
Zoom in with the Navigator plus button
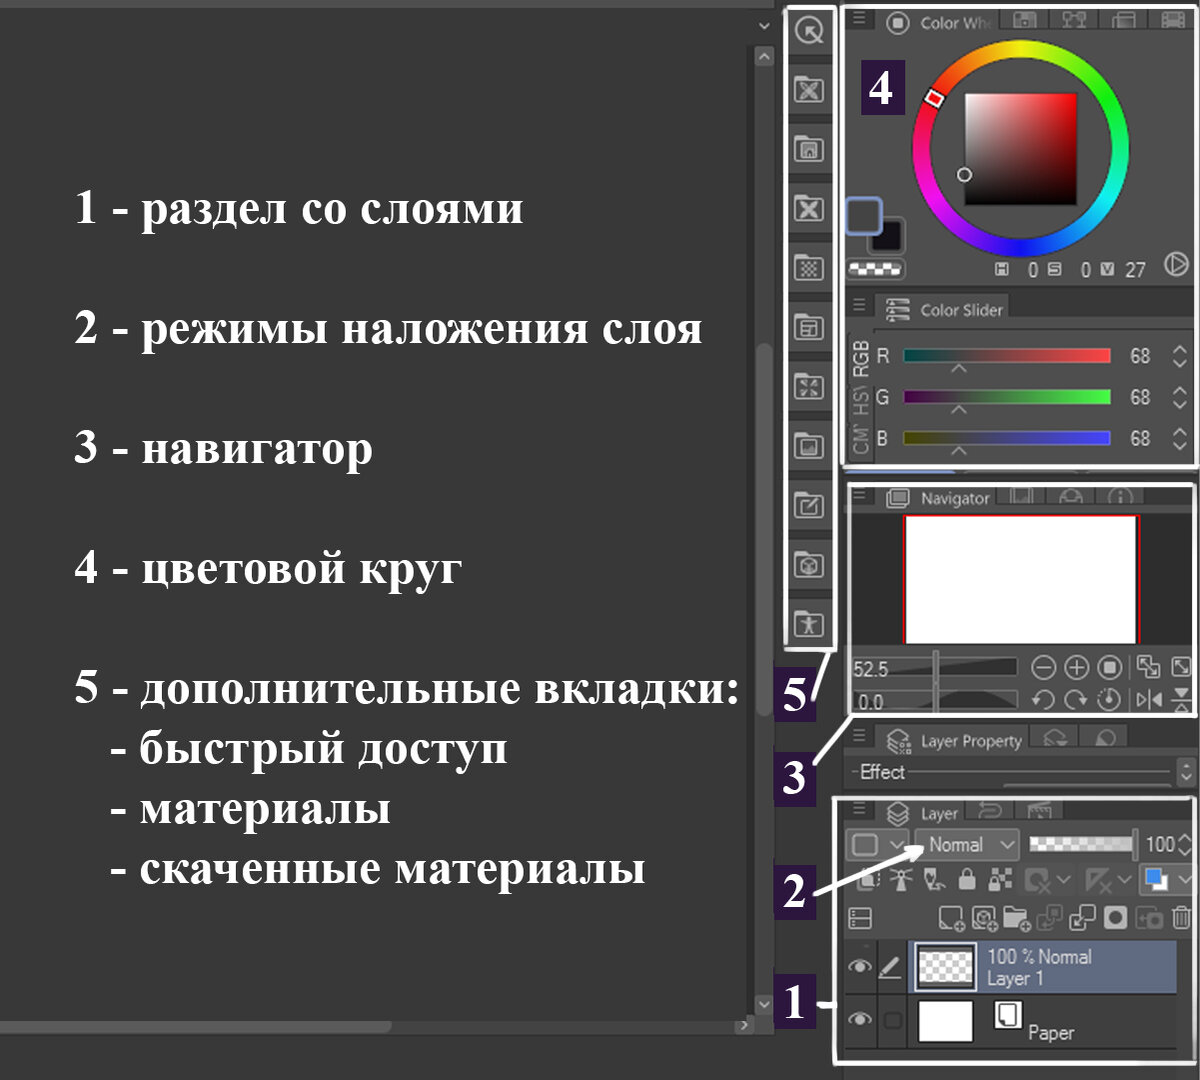tap(1076, 667)
